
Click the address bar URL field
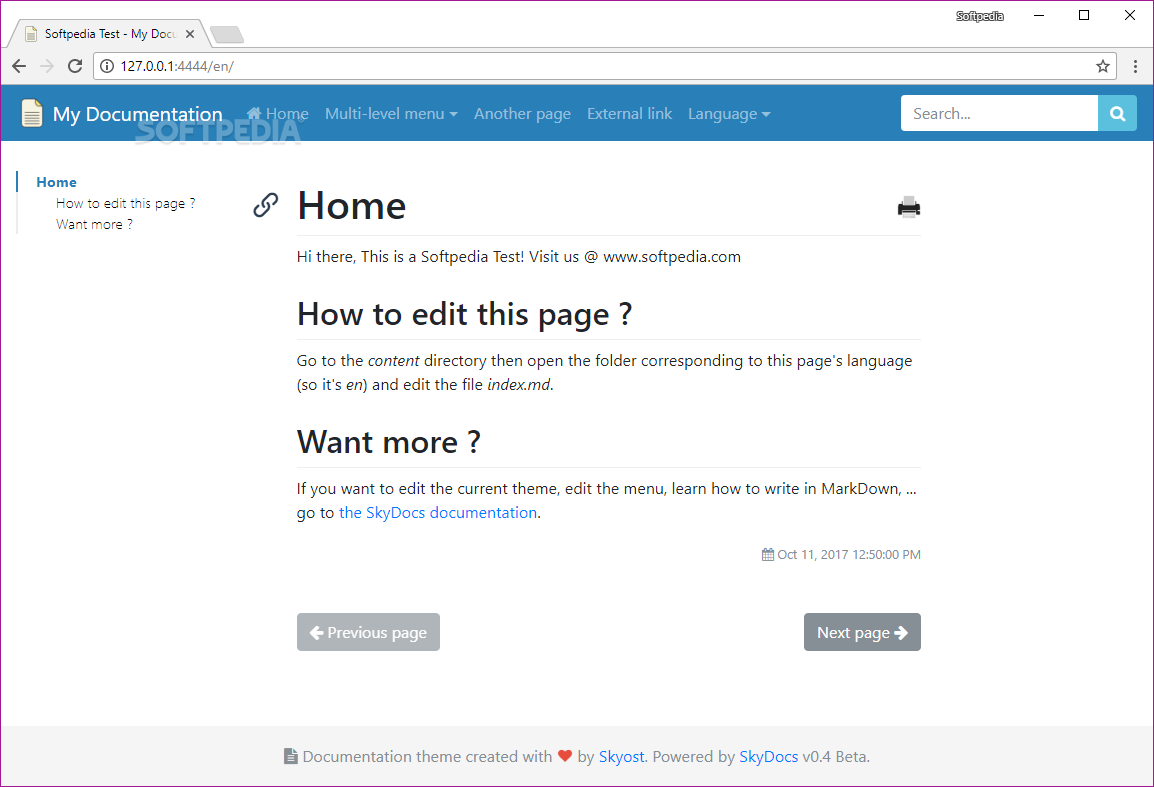[x=603, y=66]
